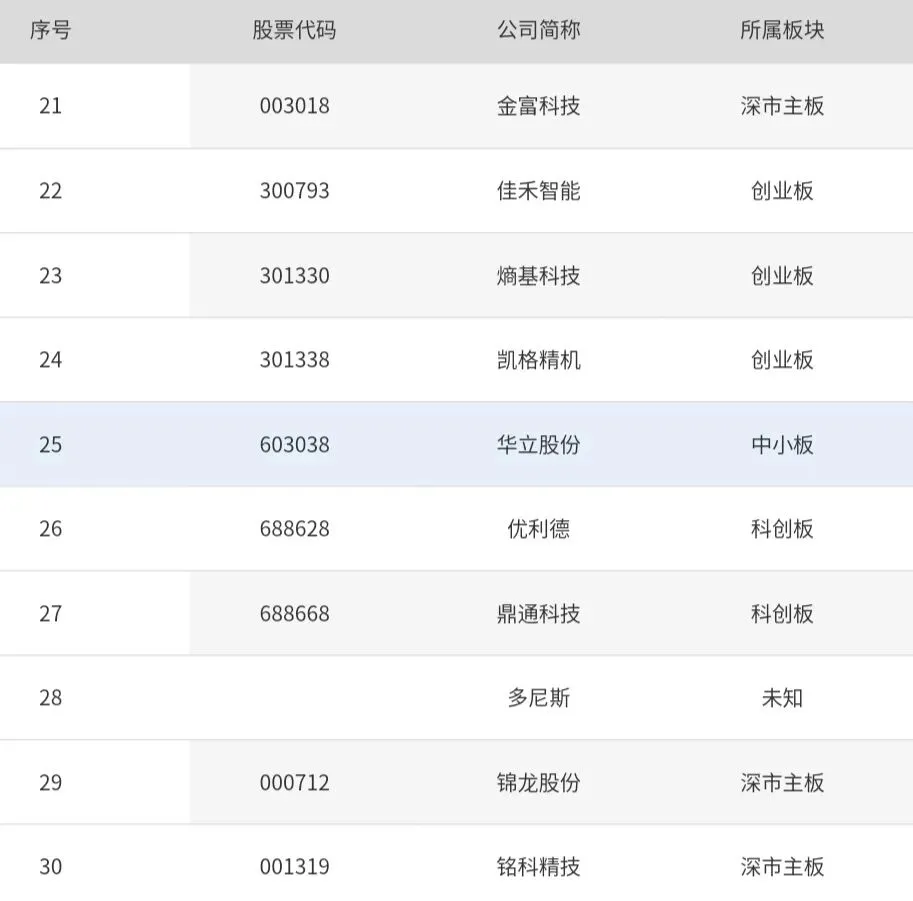Click company name 多尼斯
The width and height of the screenshot is (913, 901).
click(539, 698)
